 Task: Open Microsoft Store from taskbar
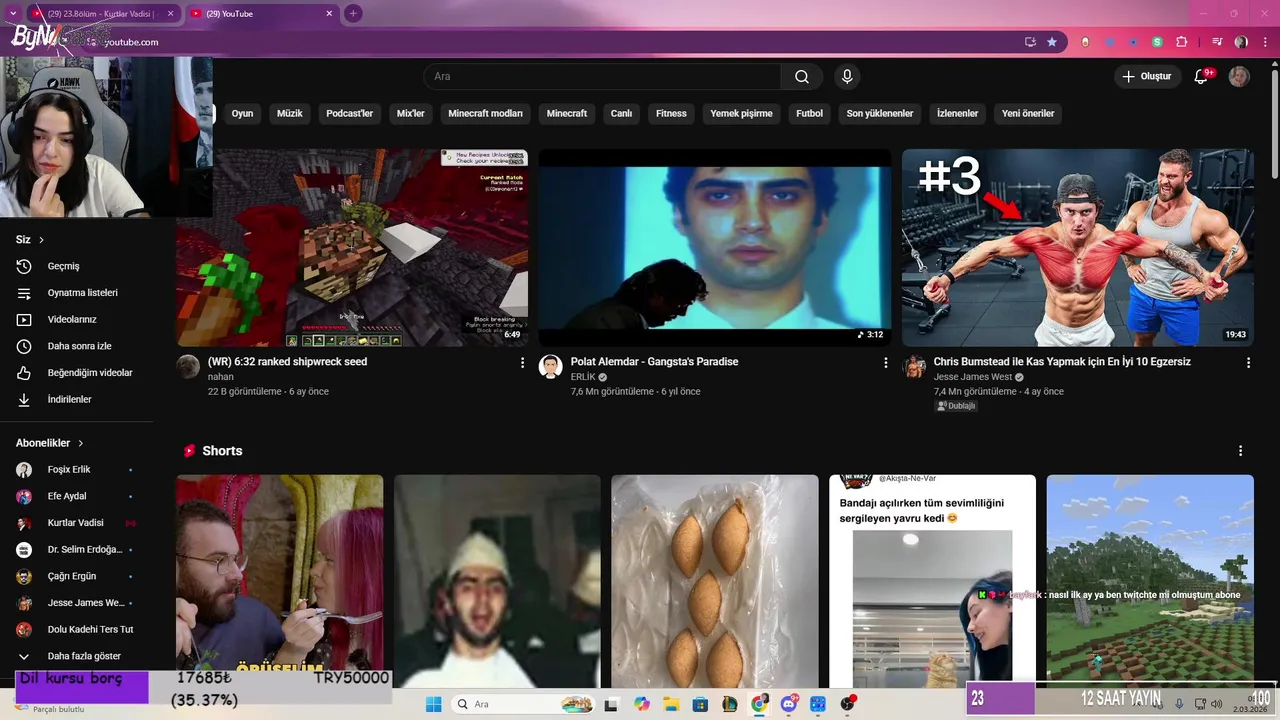tap(700, 704)
